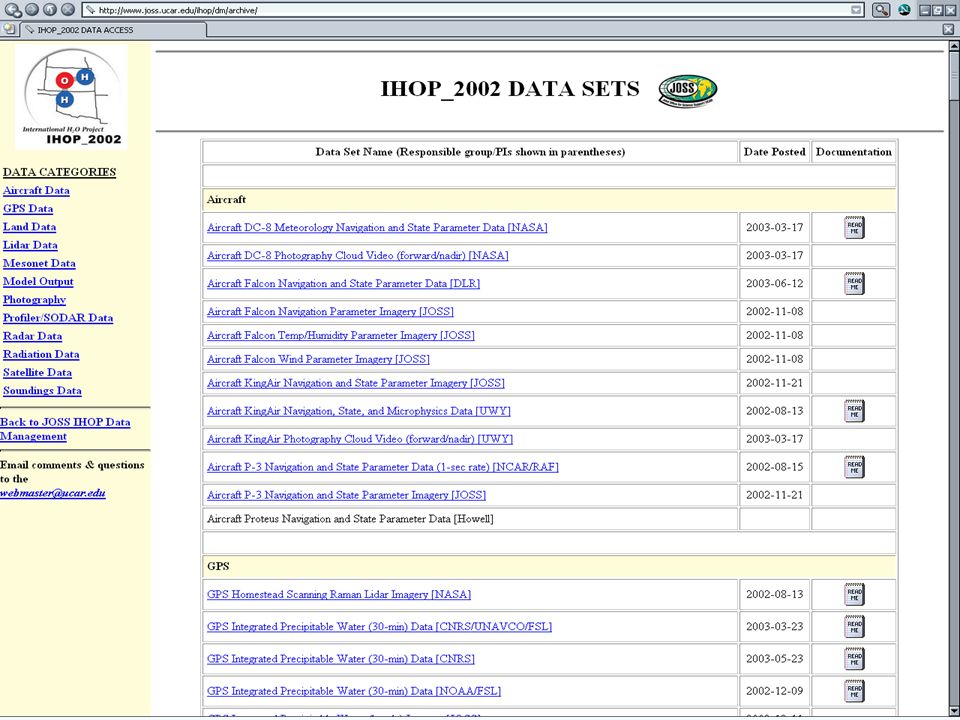Open GPS Precipitable Water [CNRS/UNAVCO/FSL] link
960x720 pixels.
point(380,627)
